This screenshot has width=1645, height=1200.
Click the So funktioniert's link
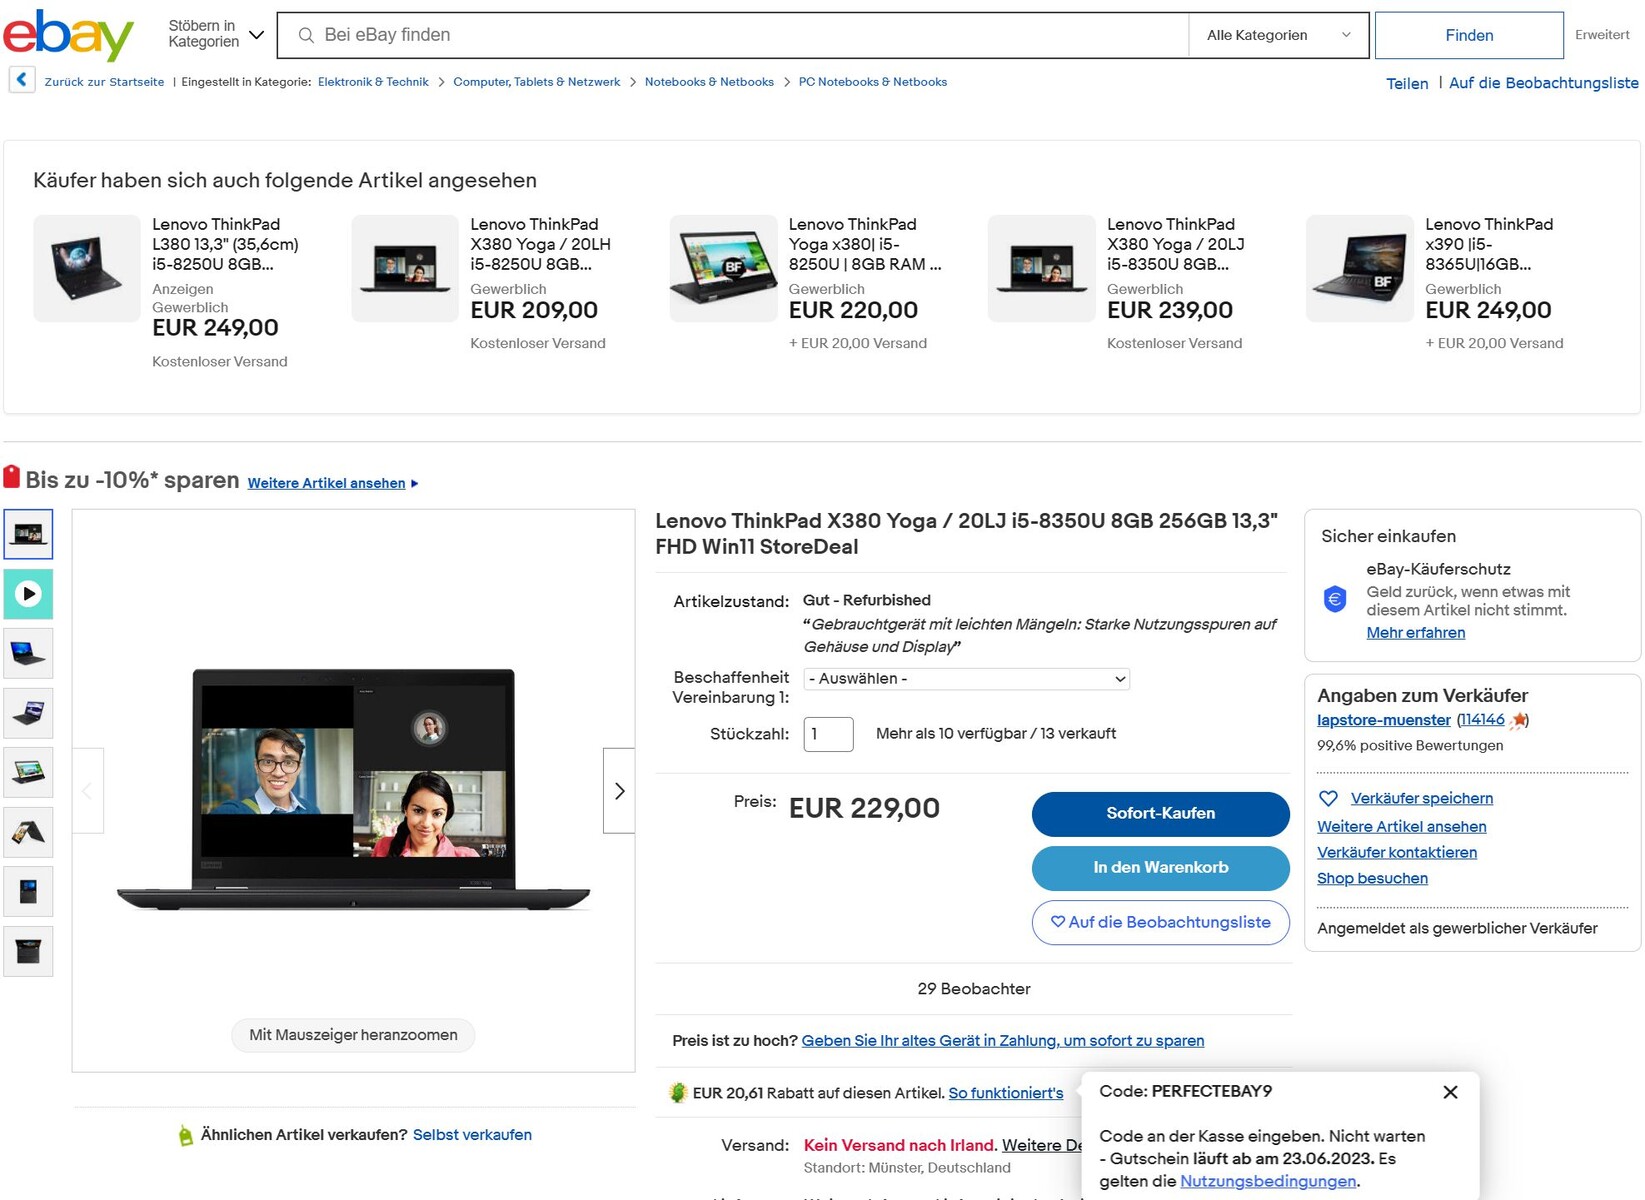point(1005,1093)
